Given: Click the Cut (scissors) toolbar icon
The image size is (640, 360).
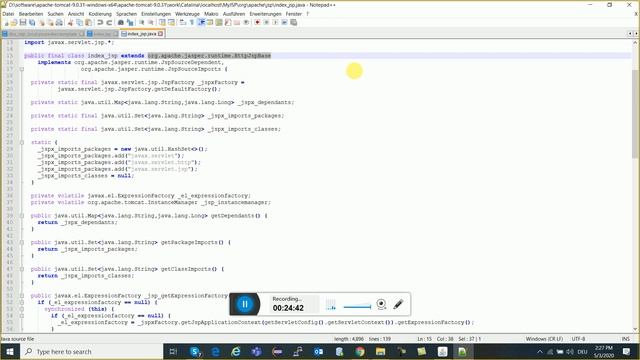Looking at the screenshot, I should (70, 22).
